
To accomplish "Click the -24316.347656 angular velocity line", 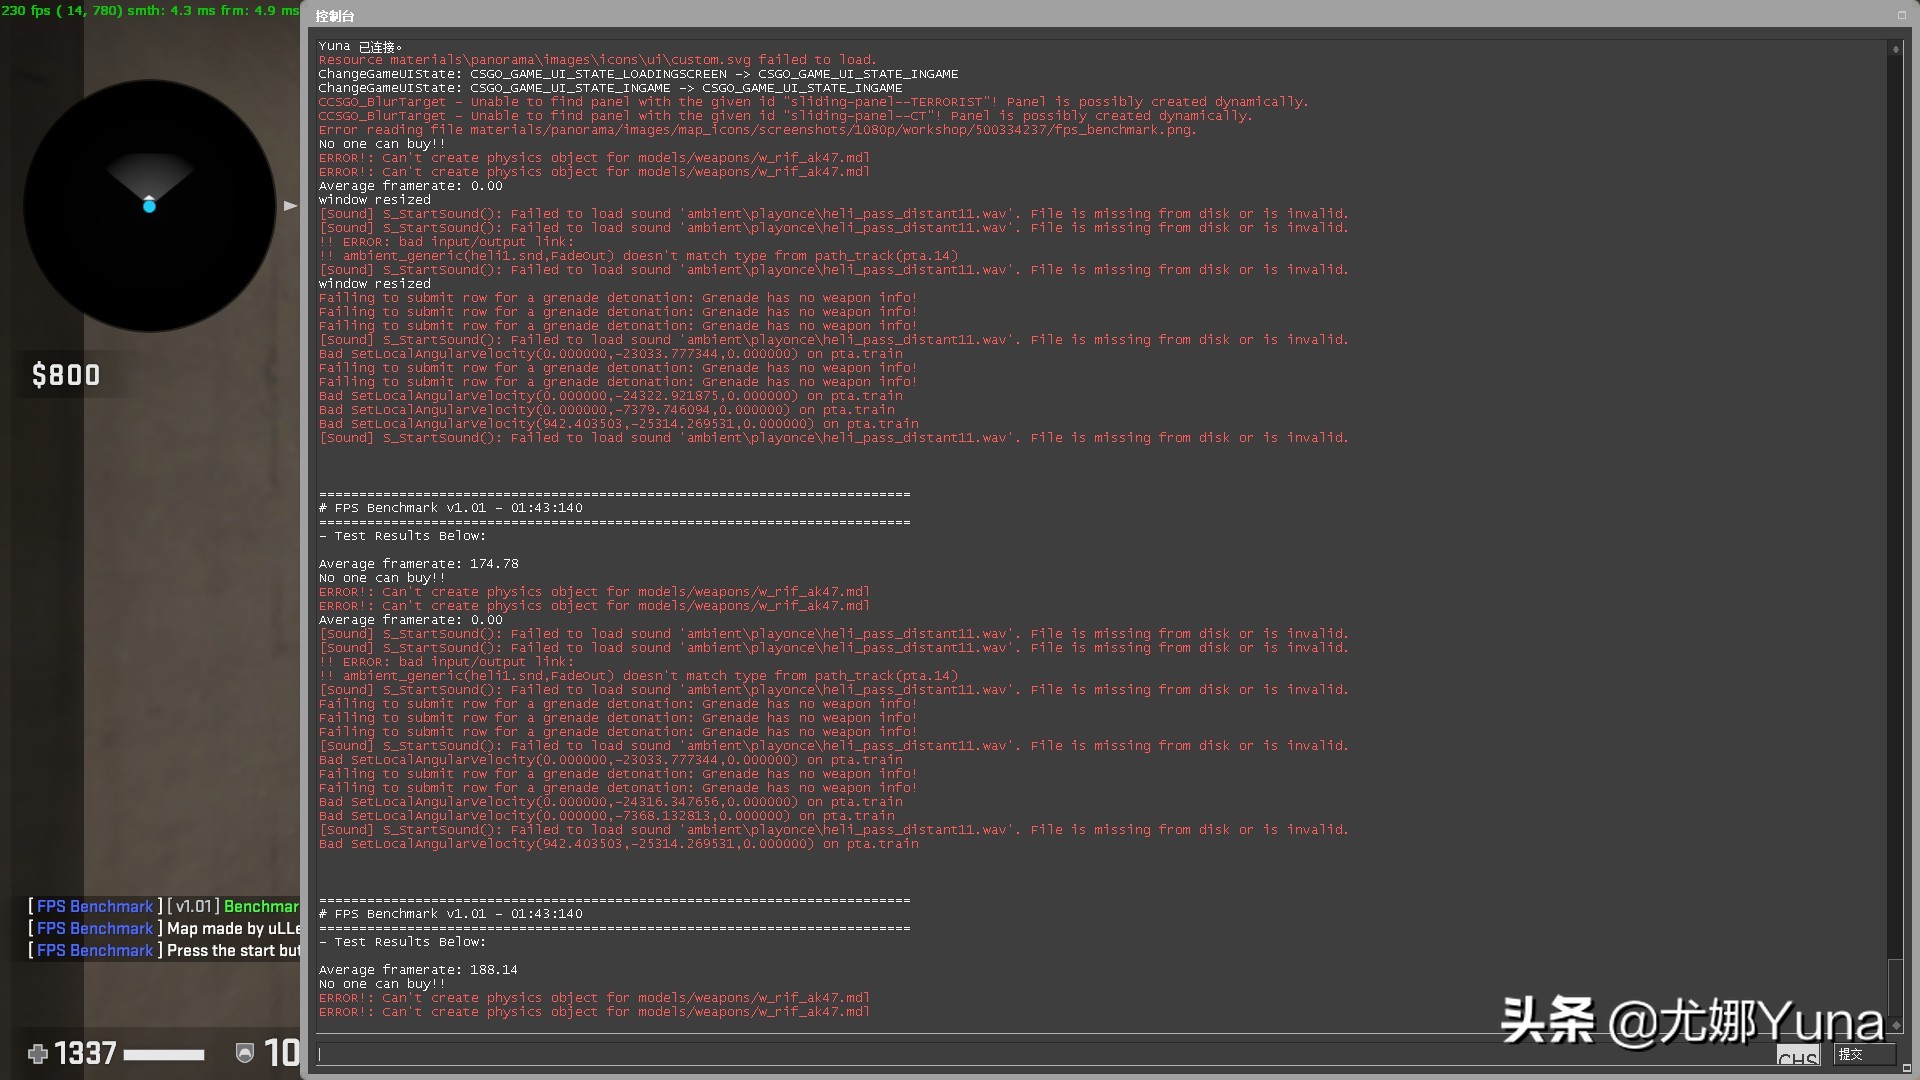I will [610, 802].
